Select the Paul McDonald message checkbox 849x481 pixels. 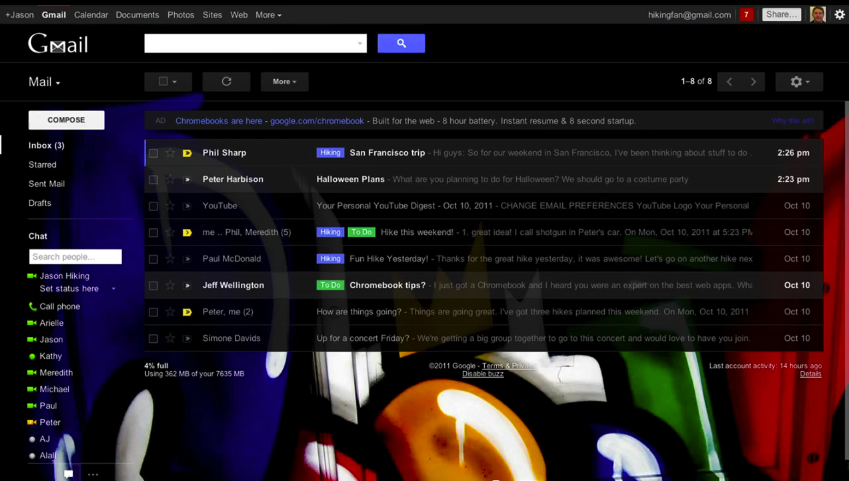click(153, 259)
